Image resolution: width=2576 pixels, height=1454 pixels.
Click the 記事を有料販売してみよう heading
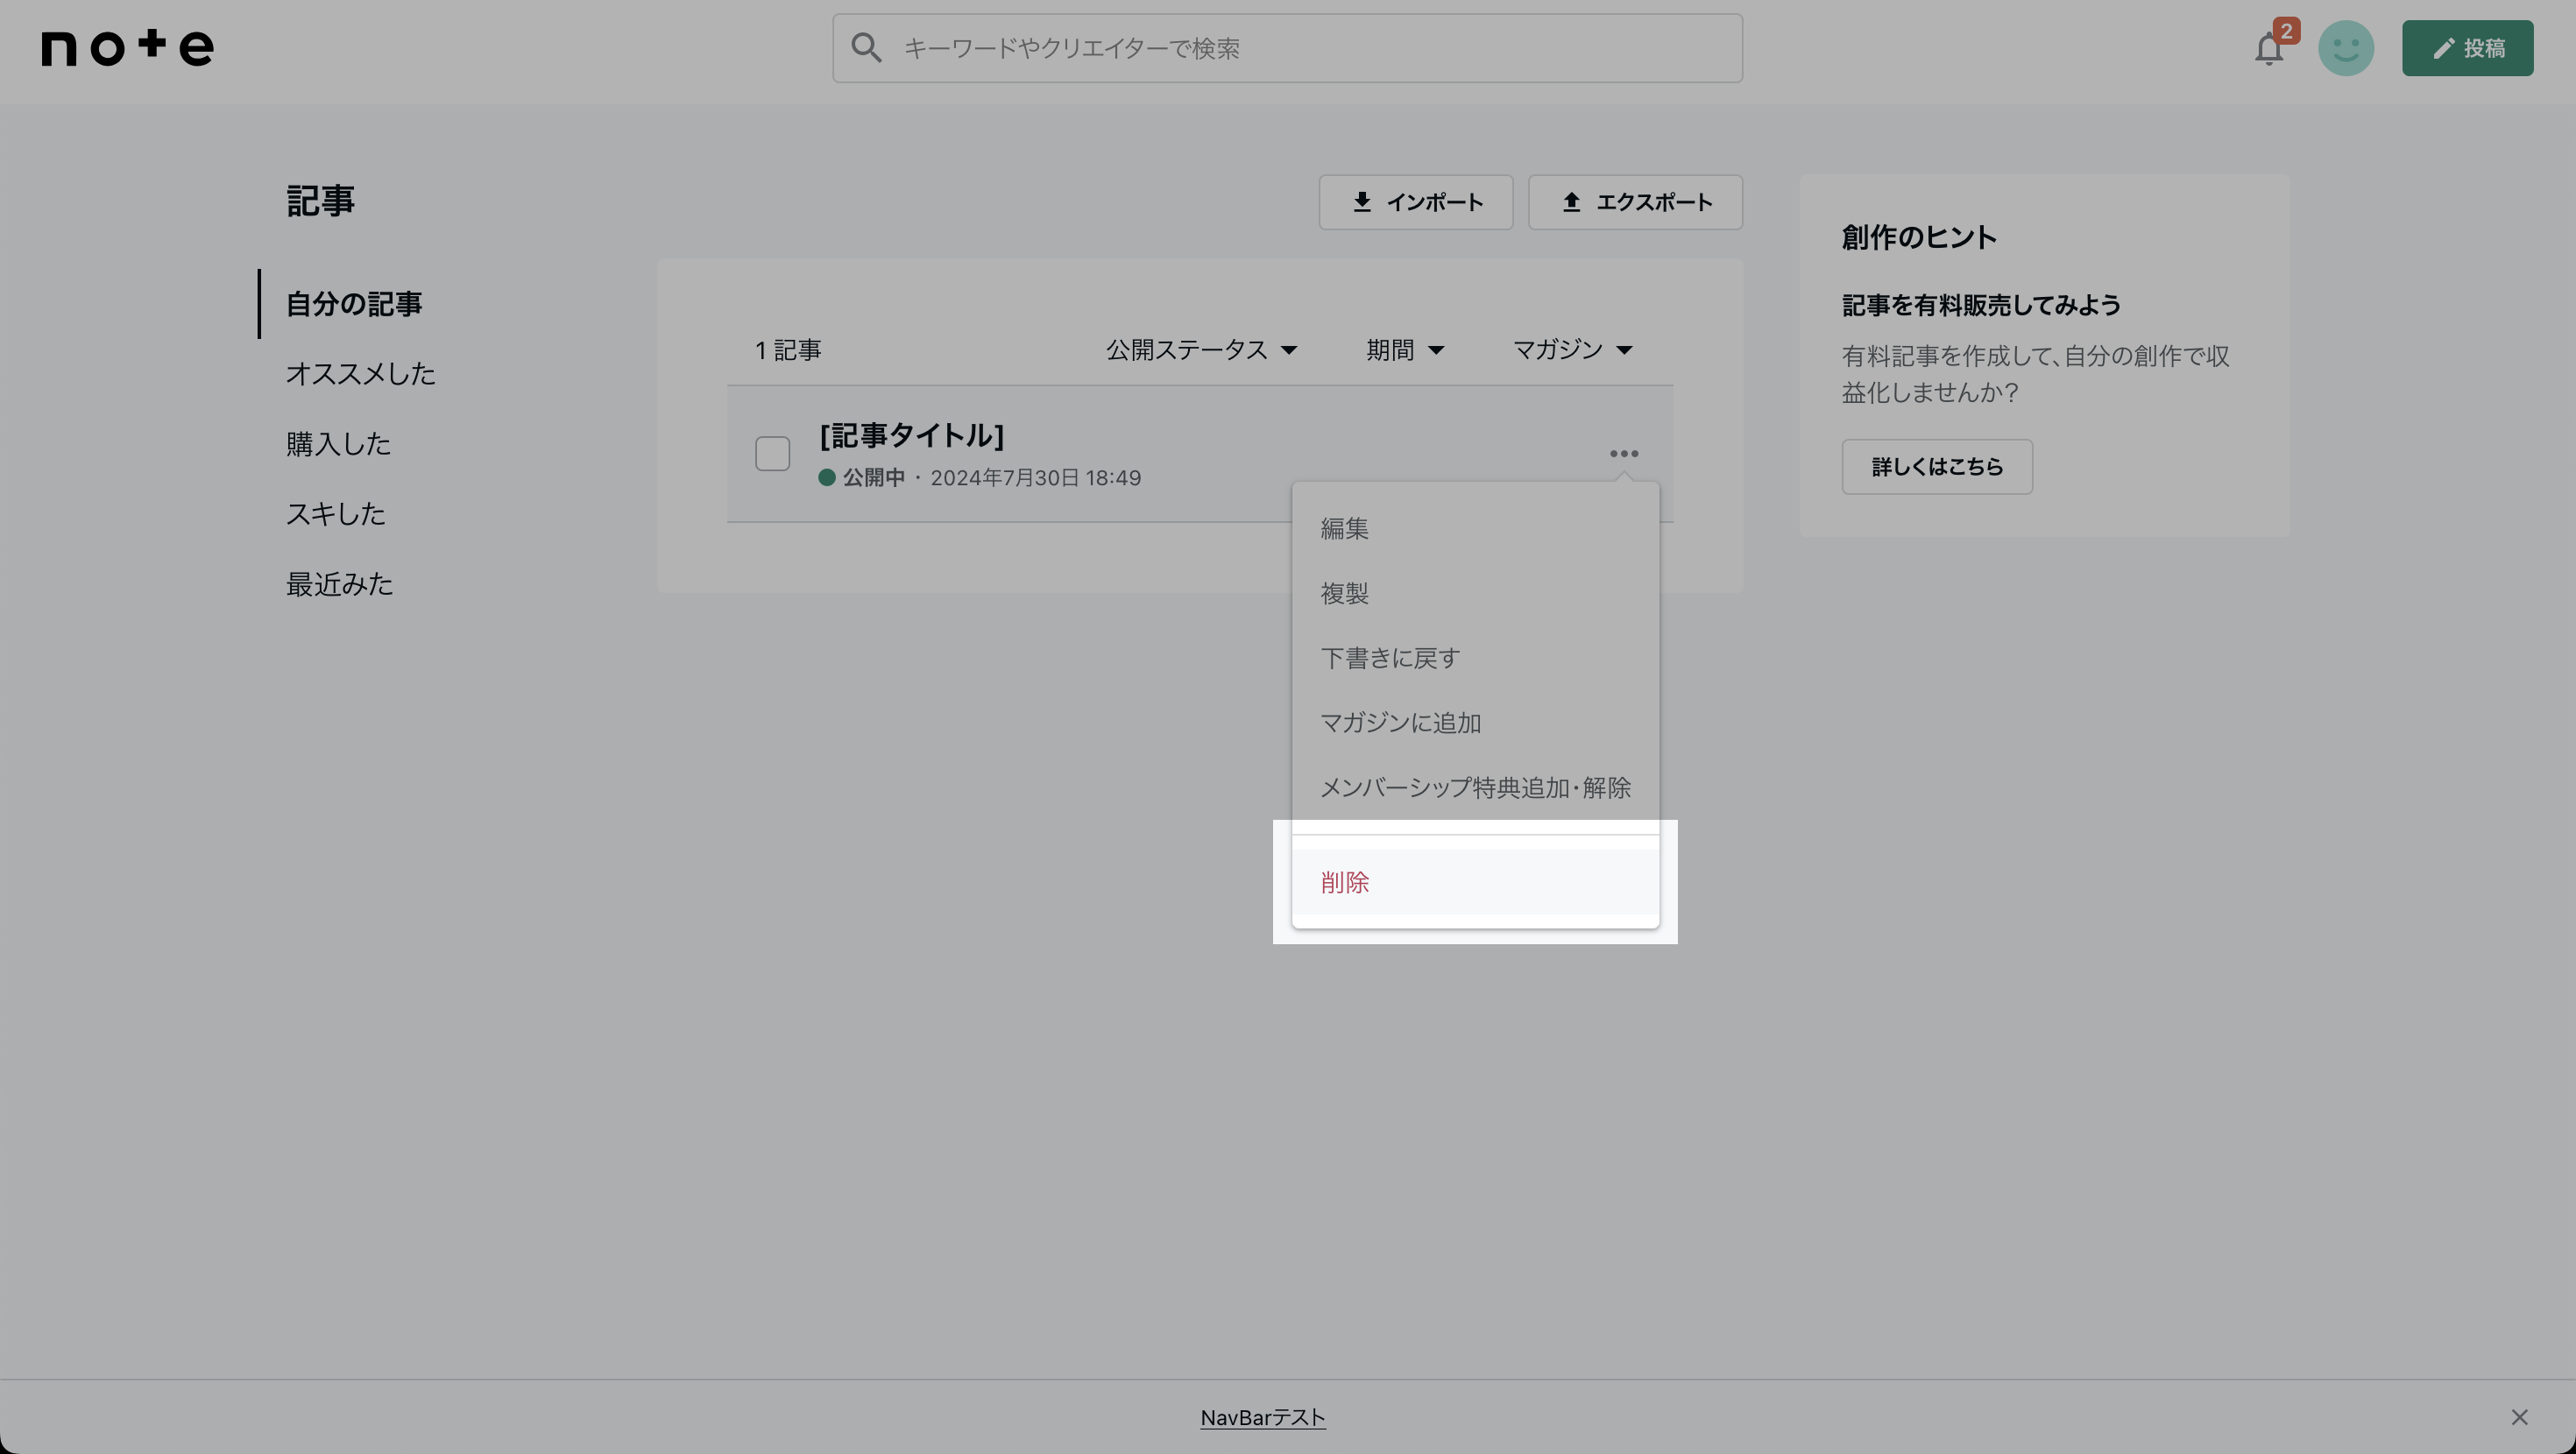(1981, 305)
